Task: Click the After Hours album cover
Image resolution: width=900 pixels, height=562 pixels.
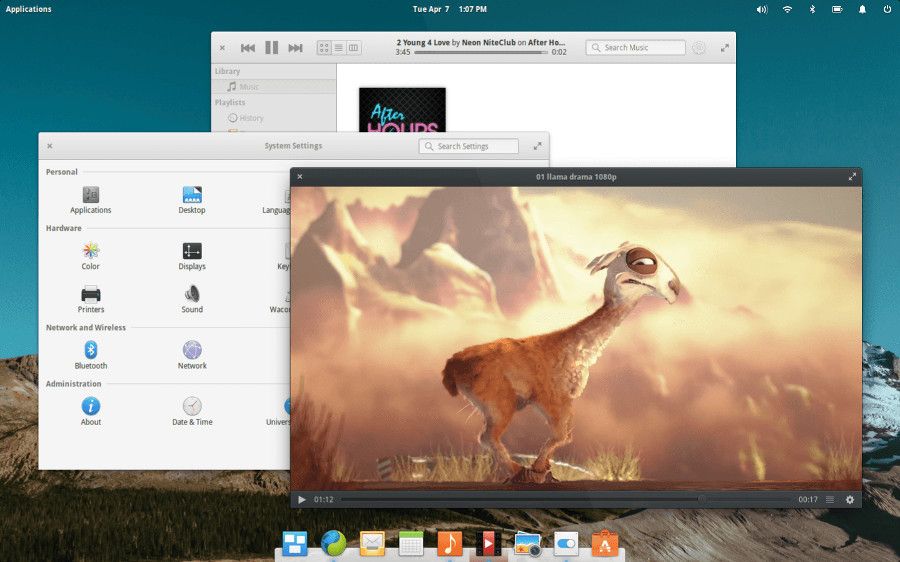Action: [x=402, y=110]
